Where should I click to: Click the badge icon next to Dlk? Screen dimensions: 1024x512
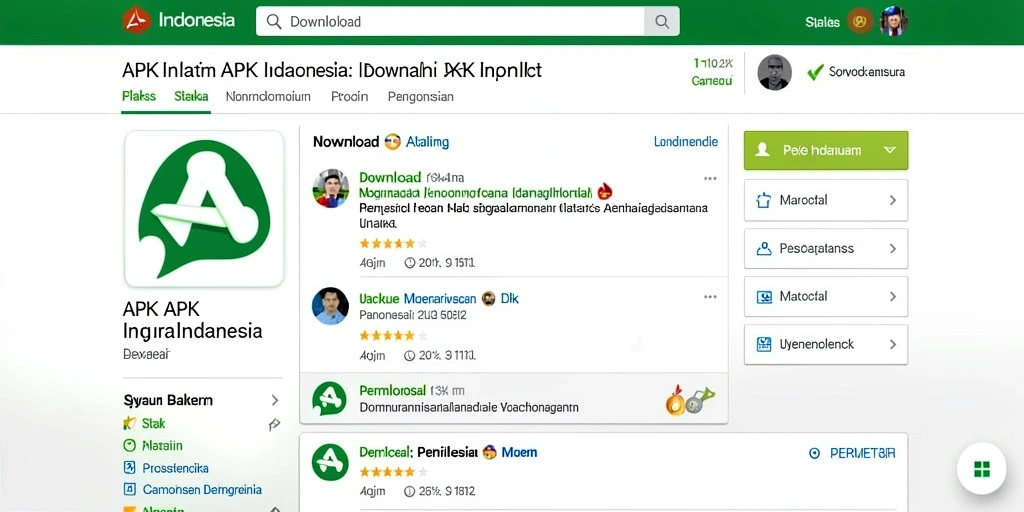(488, 298)
